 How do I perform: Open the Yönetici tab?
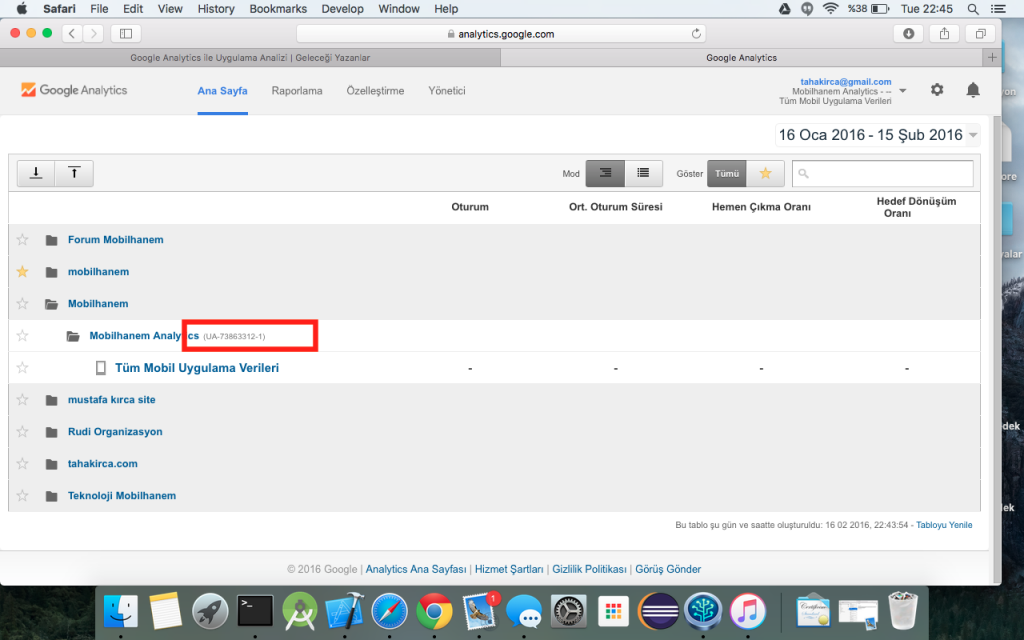coord(447,91)
